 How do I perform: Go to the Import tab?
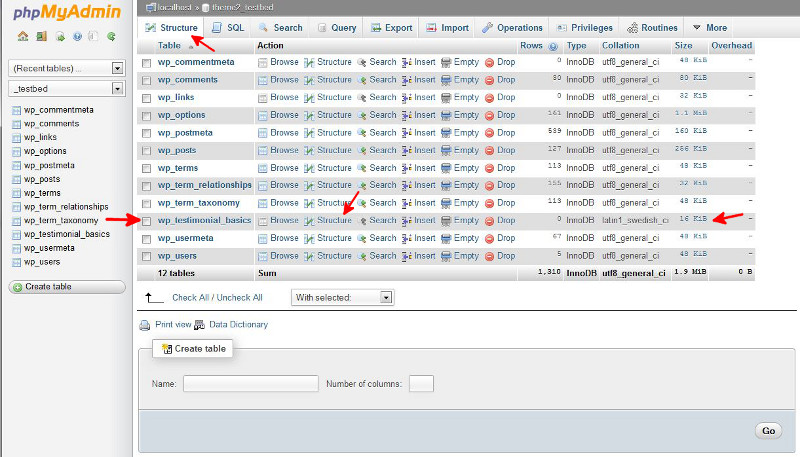click(447, 28)
